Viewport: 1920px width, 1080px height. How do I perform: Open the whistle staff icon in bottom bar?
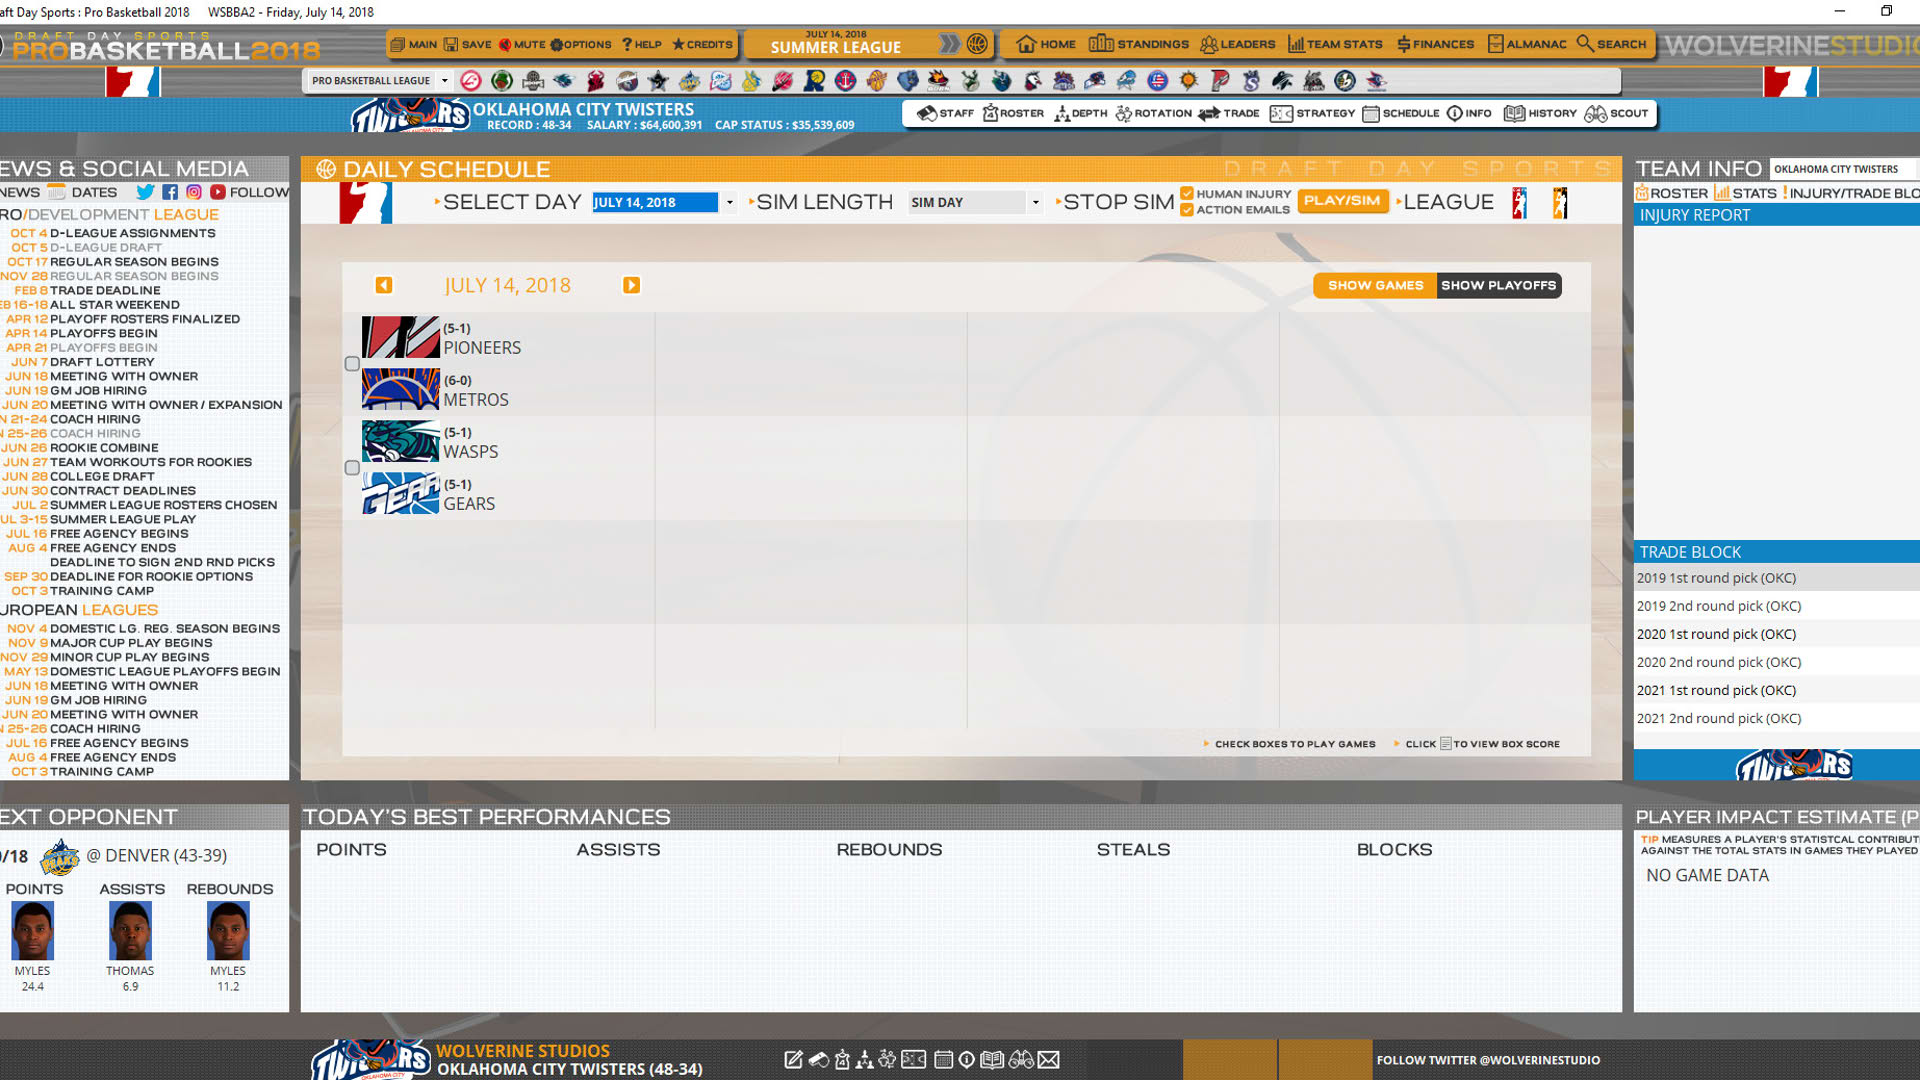point(818,1059)
